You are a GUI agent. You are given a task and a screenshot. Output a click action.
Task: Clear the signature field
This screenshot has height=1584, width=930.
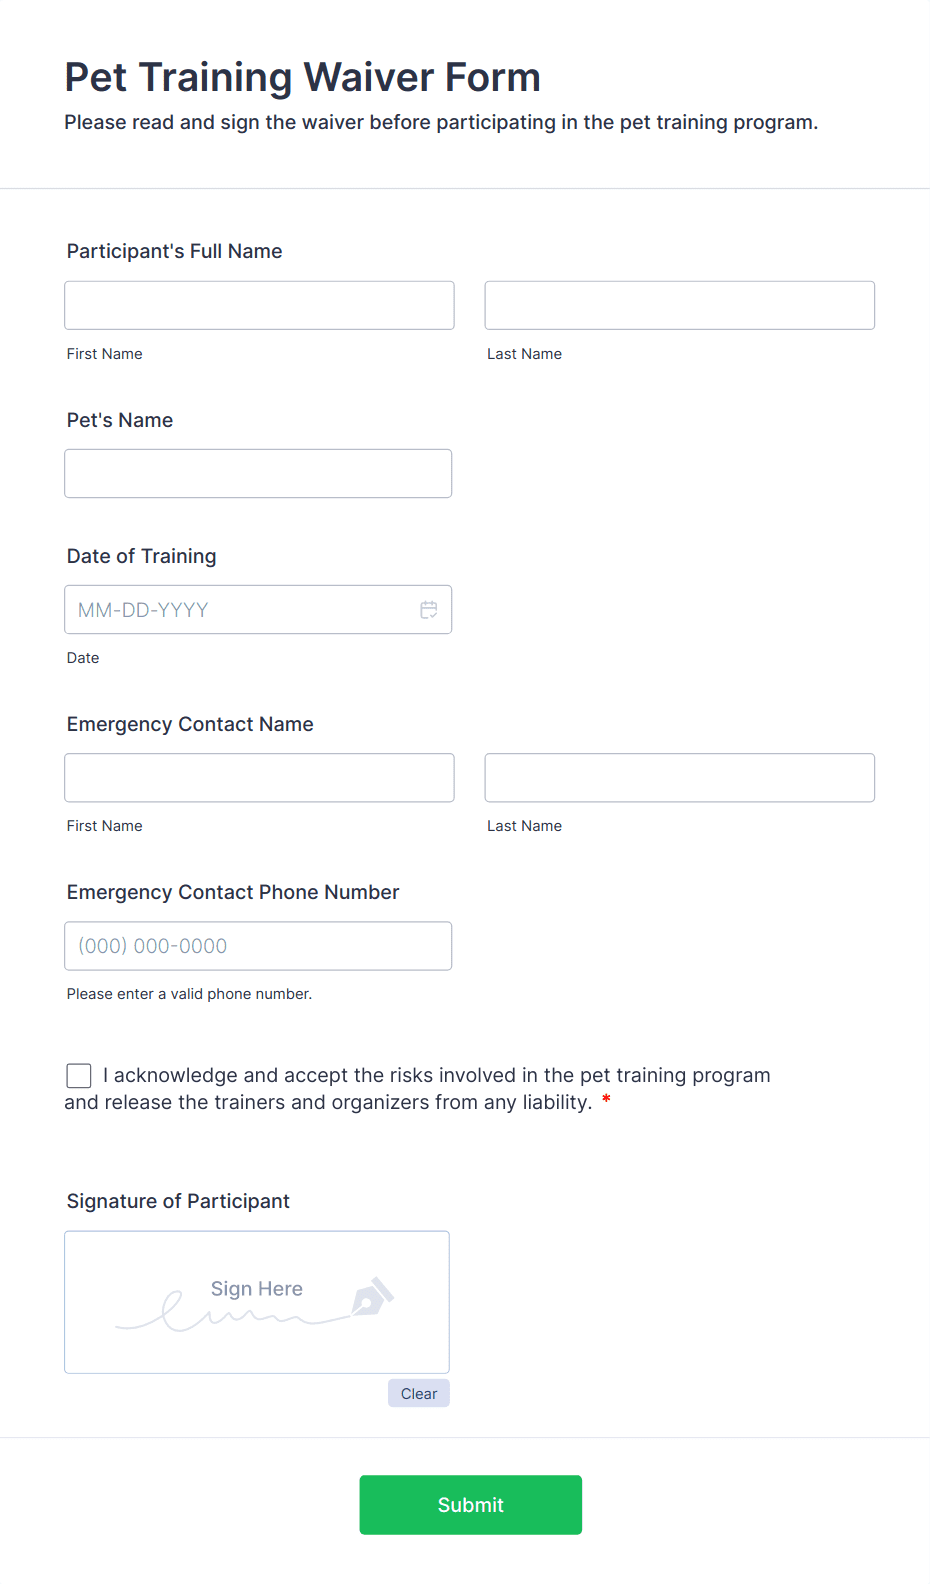click(x=419, y=1393)
